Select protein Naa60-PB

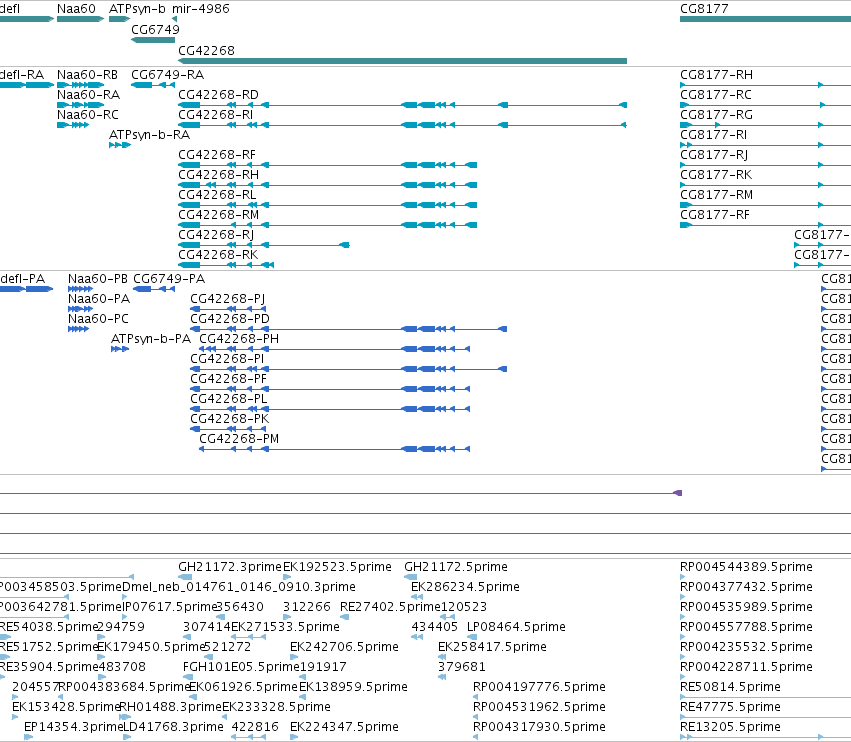tap(98, 279)
